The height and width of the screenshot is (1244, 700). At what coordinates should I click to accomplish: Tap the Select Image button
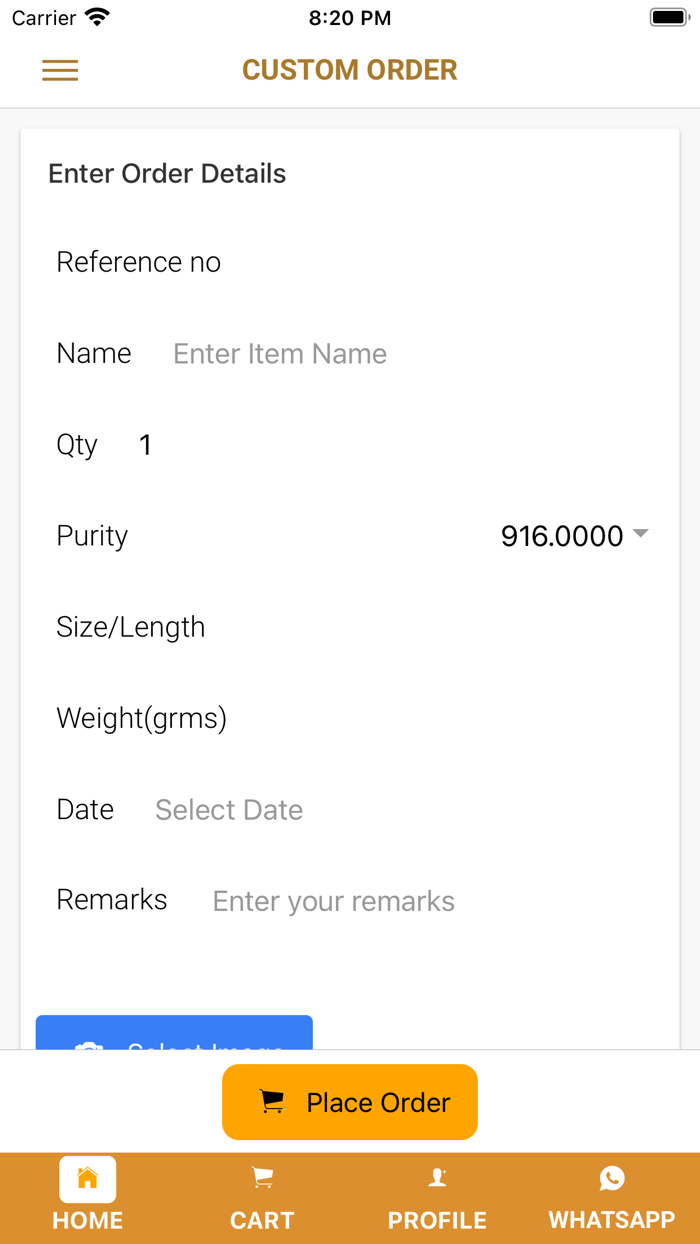point(174,1034)
